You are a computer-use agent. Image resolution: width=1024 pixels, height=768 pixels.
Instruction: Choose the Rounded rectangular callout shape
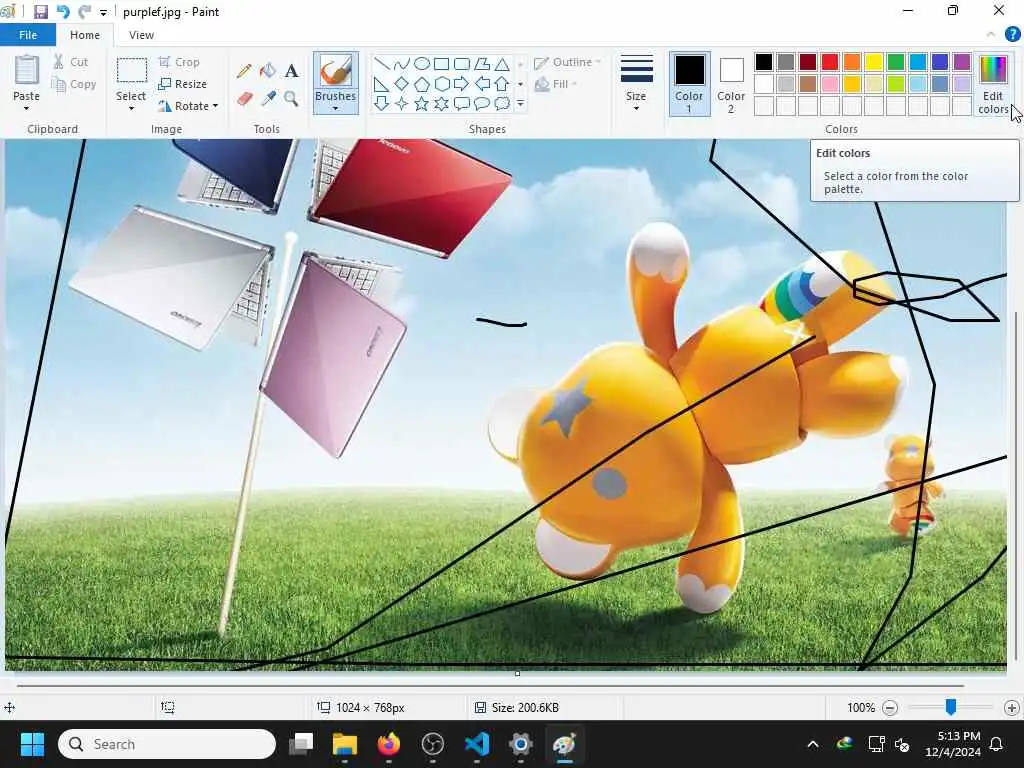(462, 103)
